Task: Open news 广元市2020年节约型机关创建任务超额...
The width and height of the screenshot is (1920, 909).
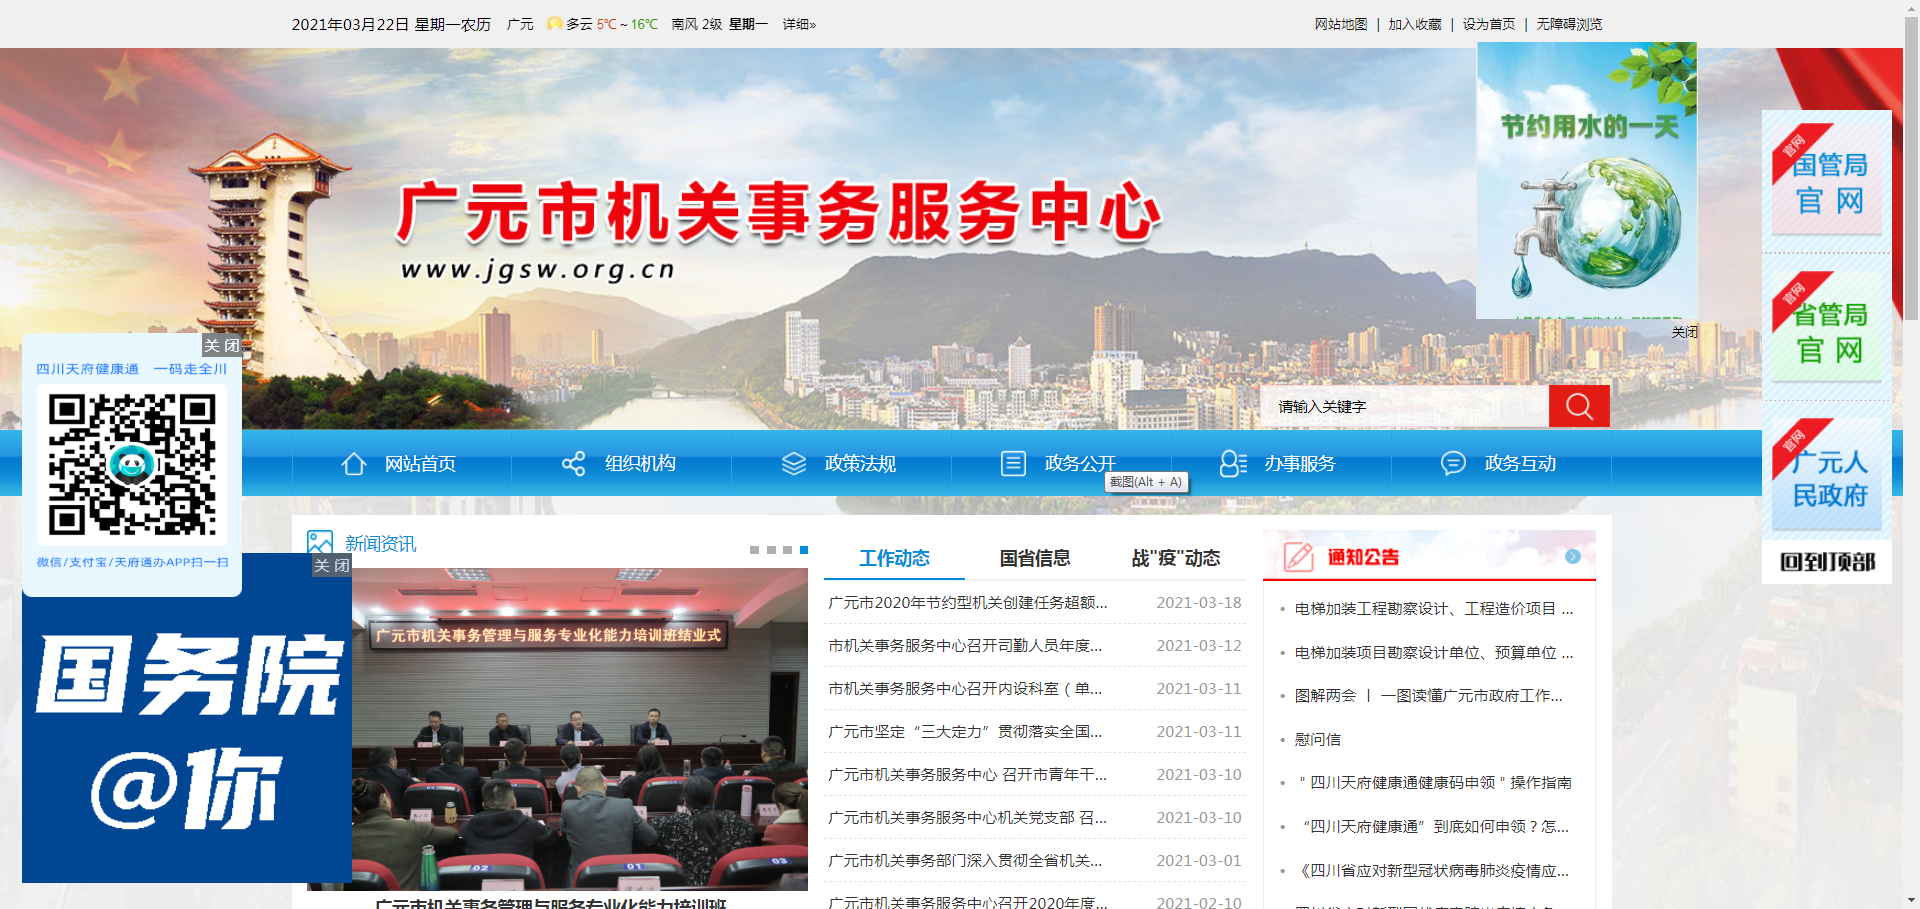Action: [x=968, y=602]
